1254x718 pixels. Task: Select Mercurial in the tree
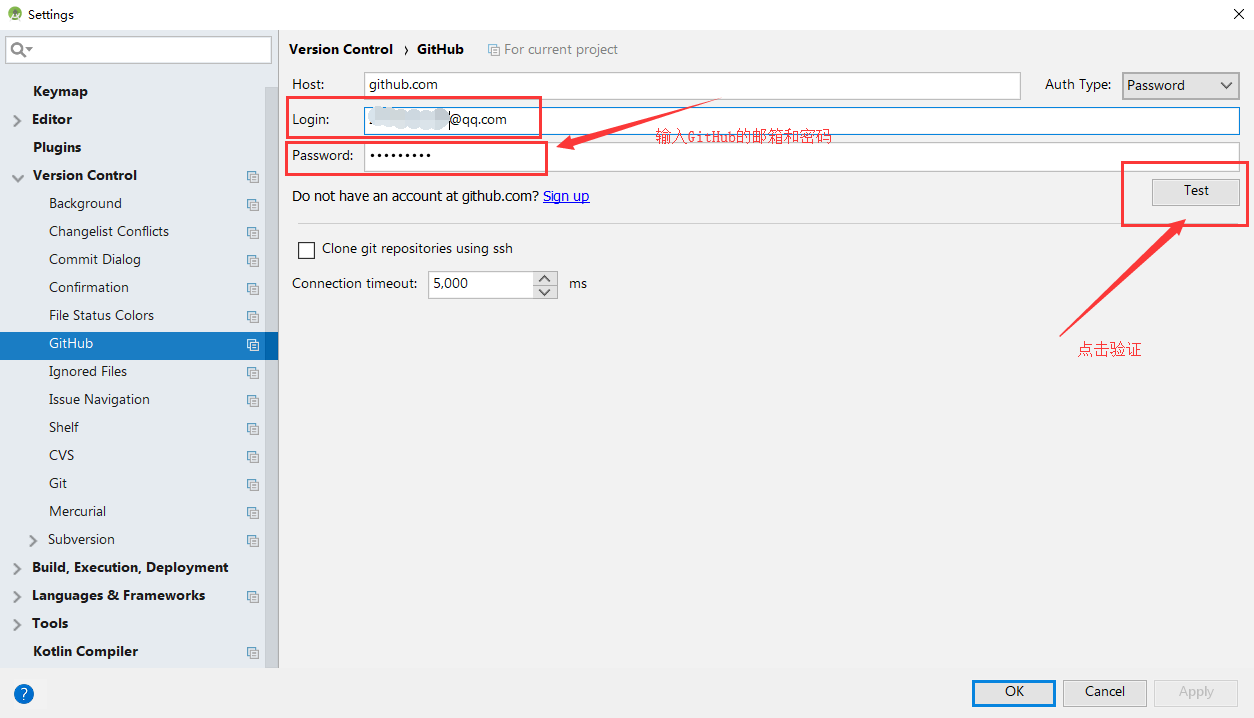[77, 511]
